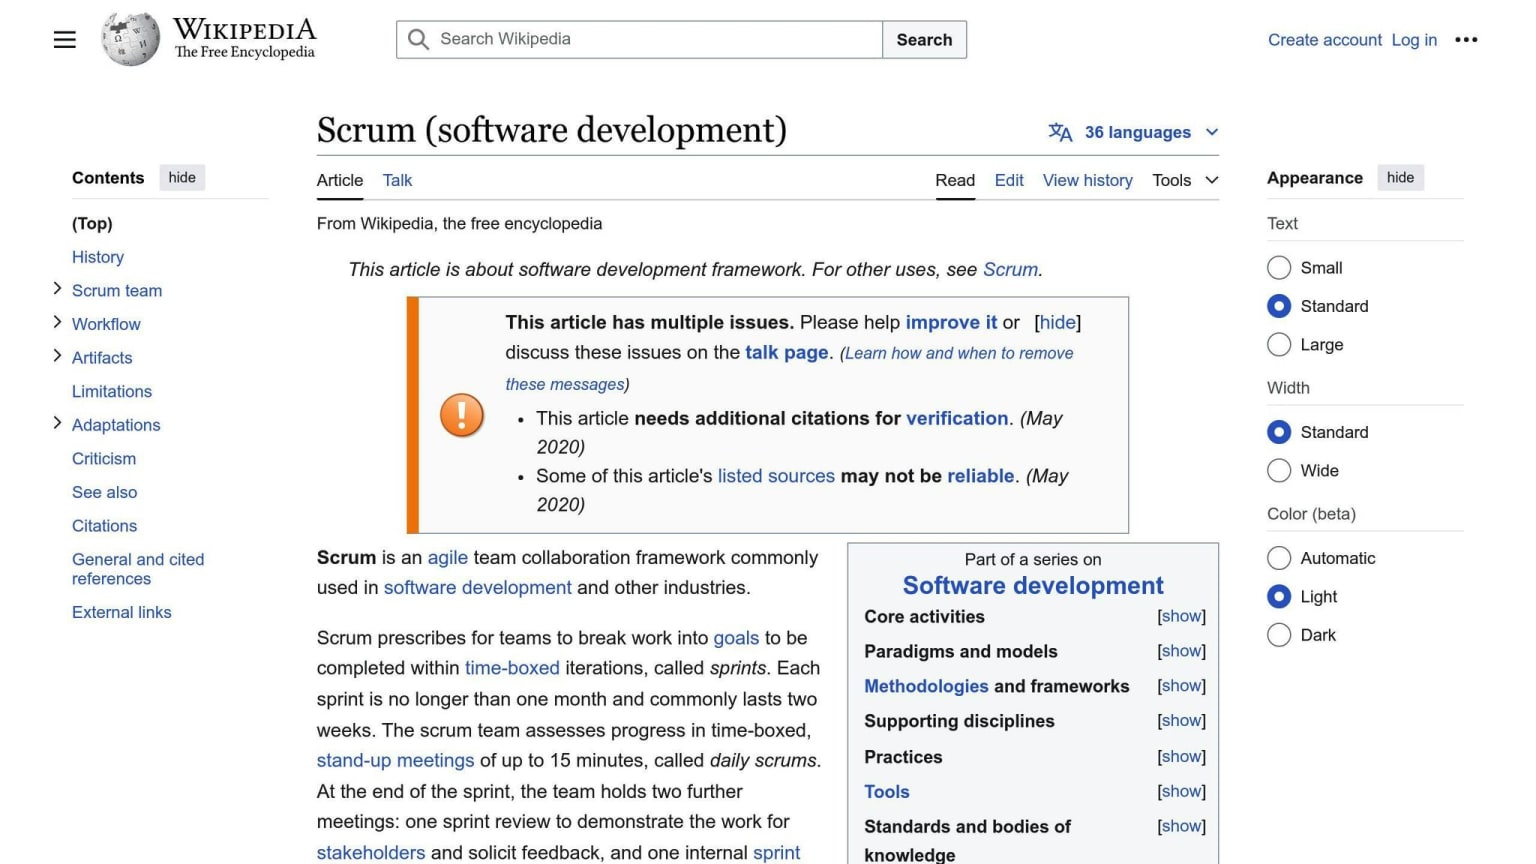Hide the Contents sidebar
This screenshot has height=864, width=1536.
182,178
